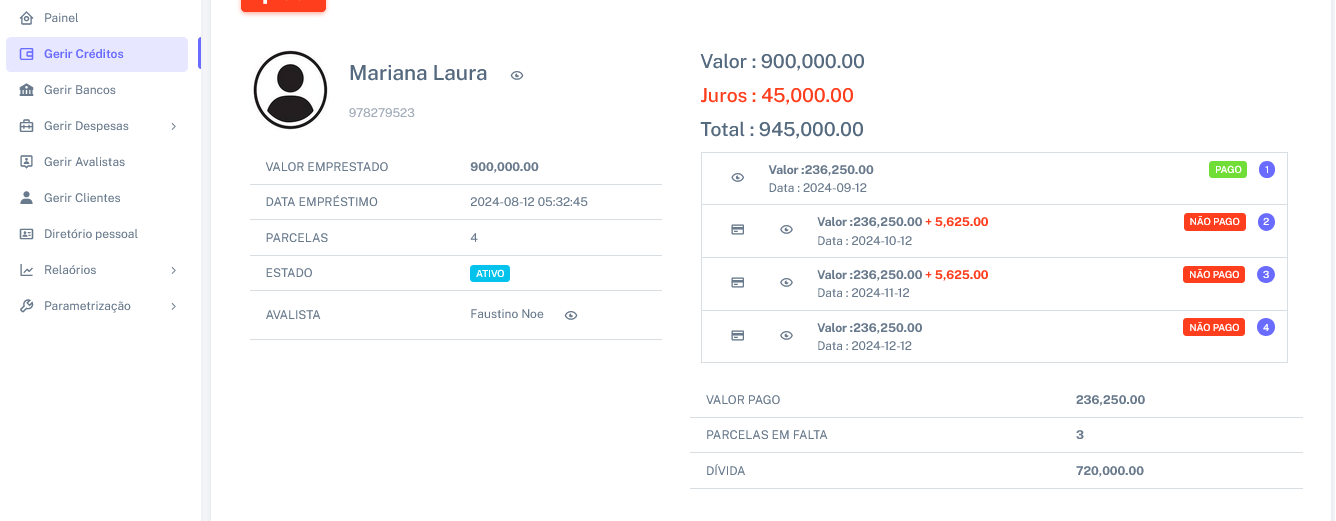Screen dimensions: 1336x521
Task: Expand the Parametrização submenu chevron
Action: pyautogui.click(x=173, y=306)
